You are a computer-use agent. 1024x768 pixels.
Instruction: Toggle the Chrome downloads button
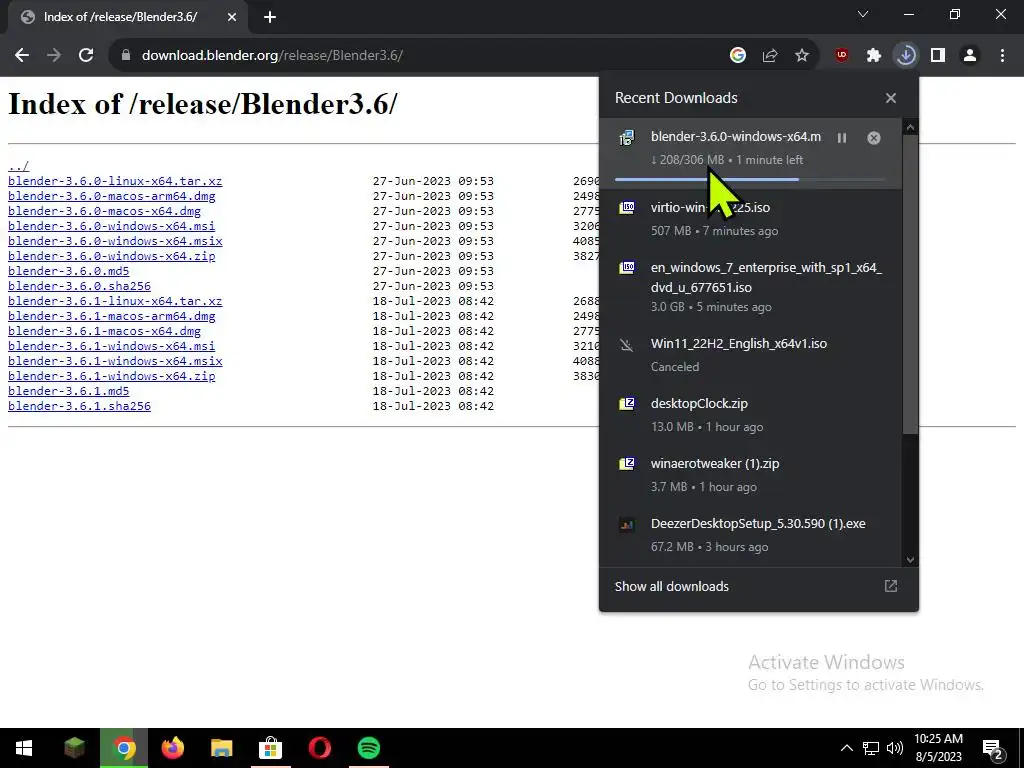tap(906, 56)
